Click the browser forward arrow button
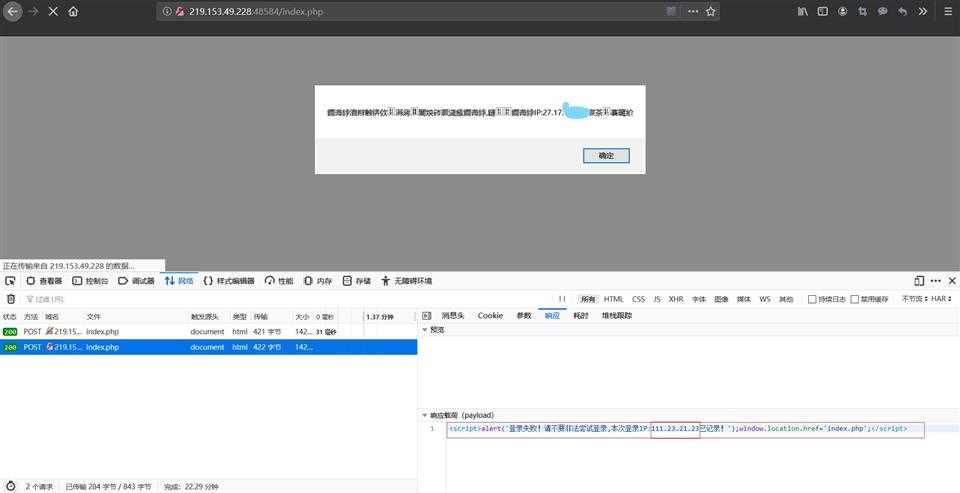This screenshot has height=493, width=960. click(x=33, y=12)
